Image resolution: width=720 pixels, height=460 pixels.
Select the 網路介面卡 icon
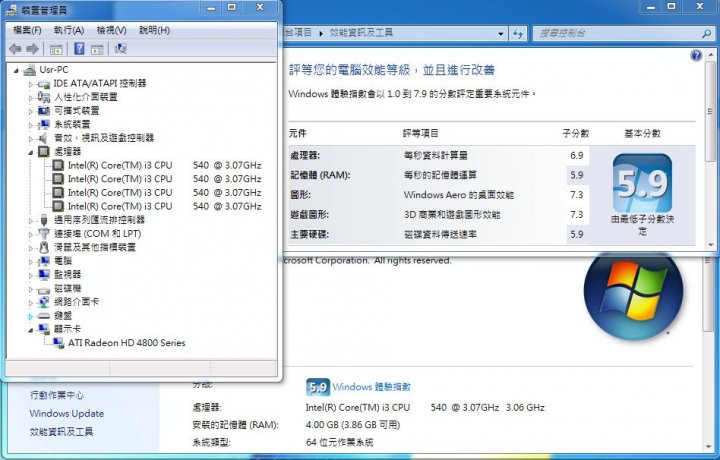point(44,302)
